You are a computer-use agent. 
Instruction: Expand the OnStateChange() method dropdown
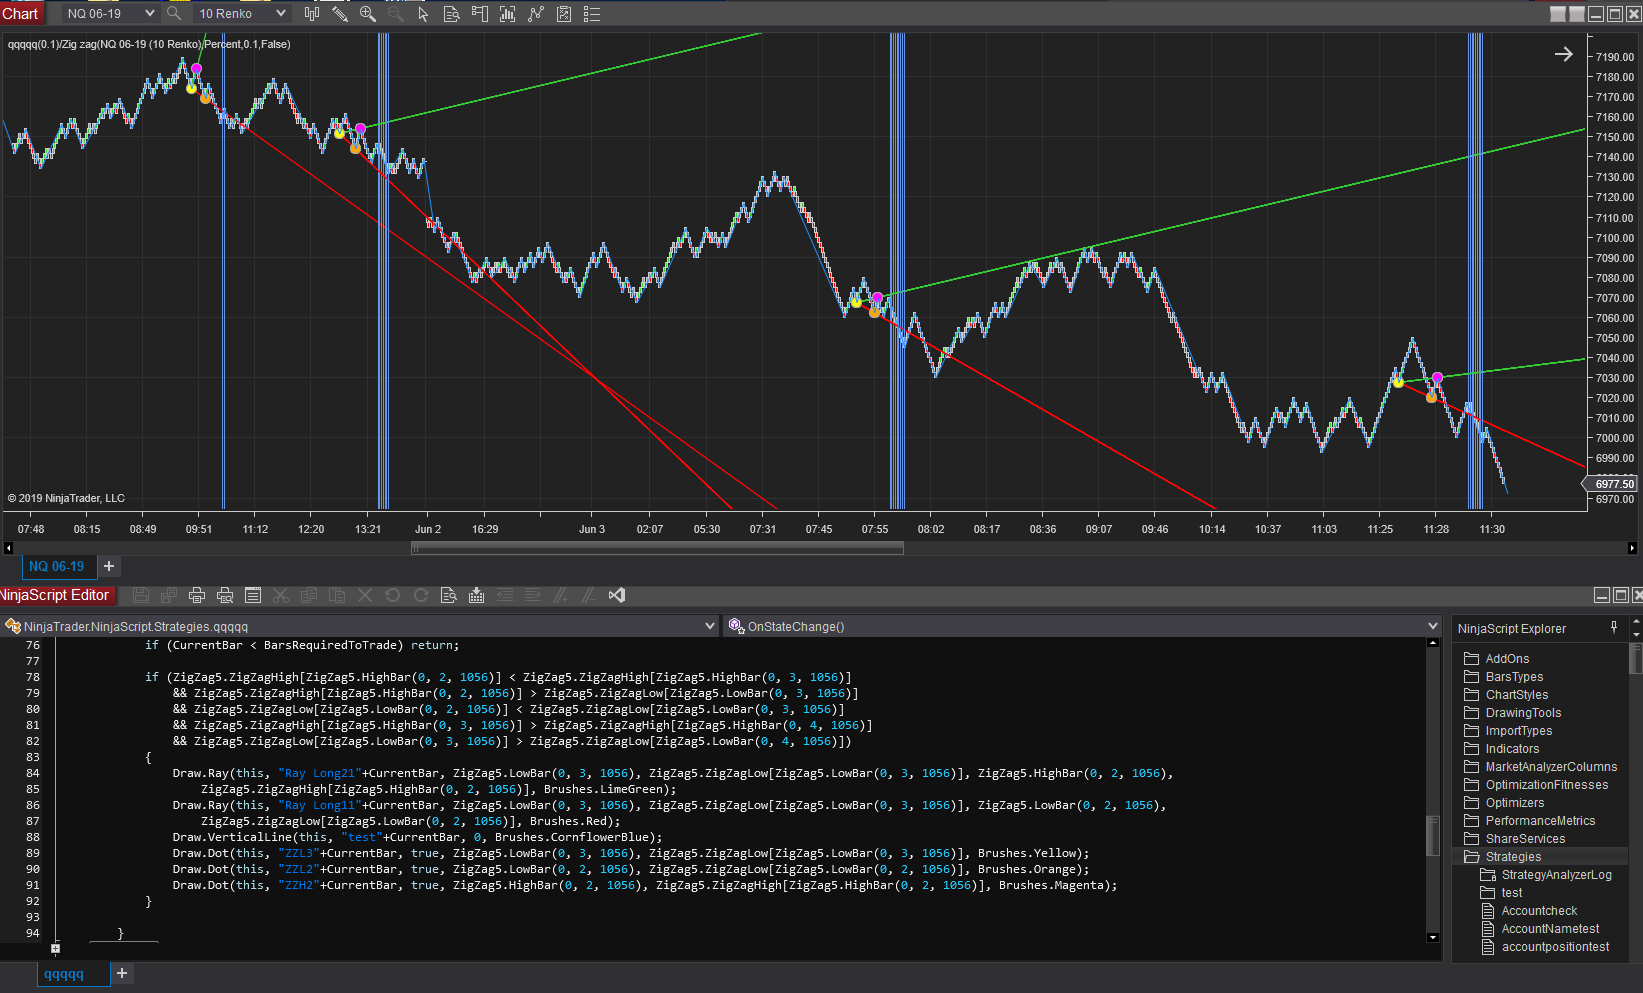[x=1433, y=627]
